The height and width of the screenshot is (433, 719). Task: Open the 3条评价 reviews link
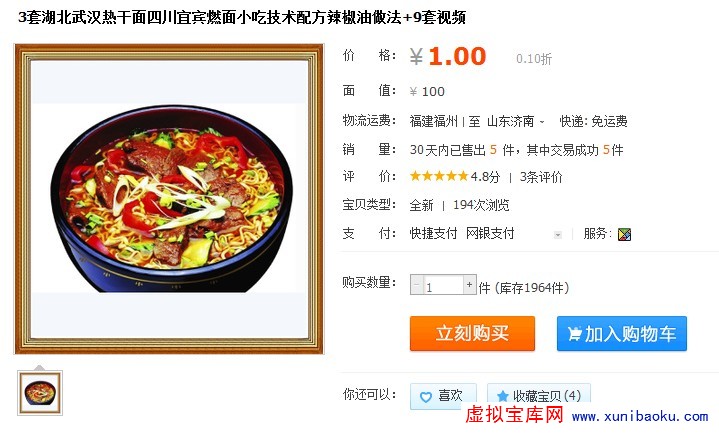(541, 177)
